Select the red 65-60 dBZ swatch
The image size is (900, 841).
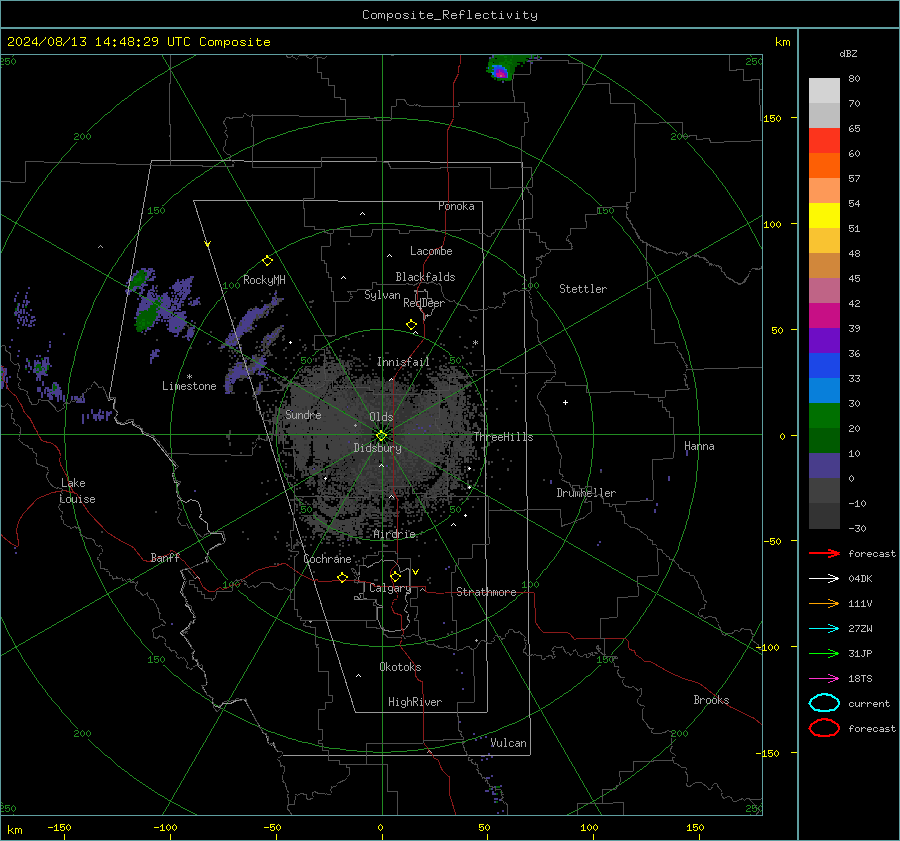[824, 141]
